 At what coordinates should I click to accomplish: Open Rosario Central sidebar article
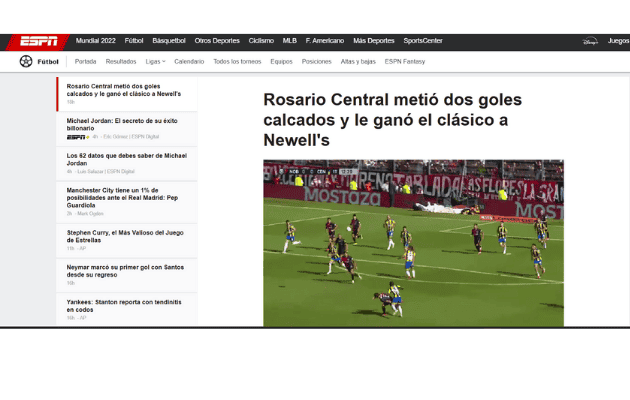coord(127,94)
